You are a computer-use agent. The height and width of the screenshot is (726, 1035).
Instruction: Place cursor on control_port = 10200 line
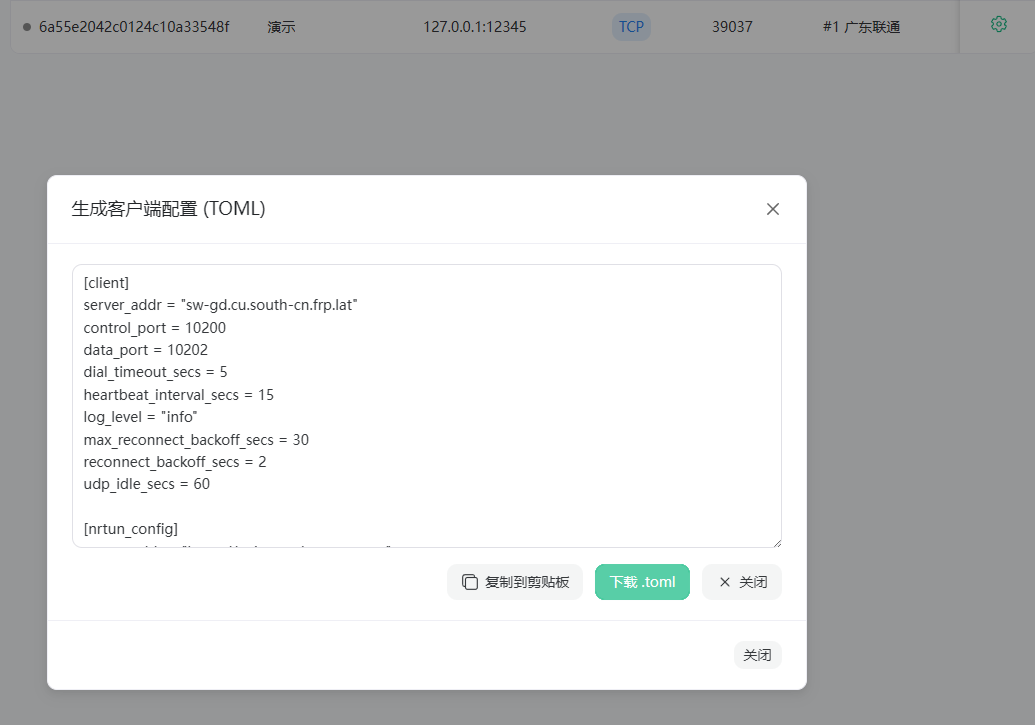154,328
